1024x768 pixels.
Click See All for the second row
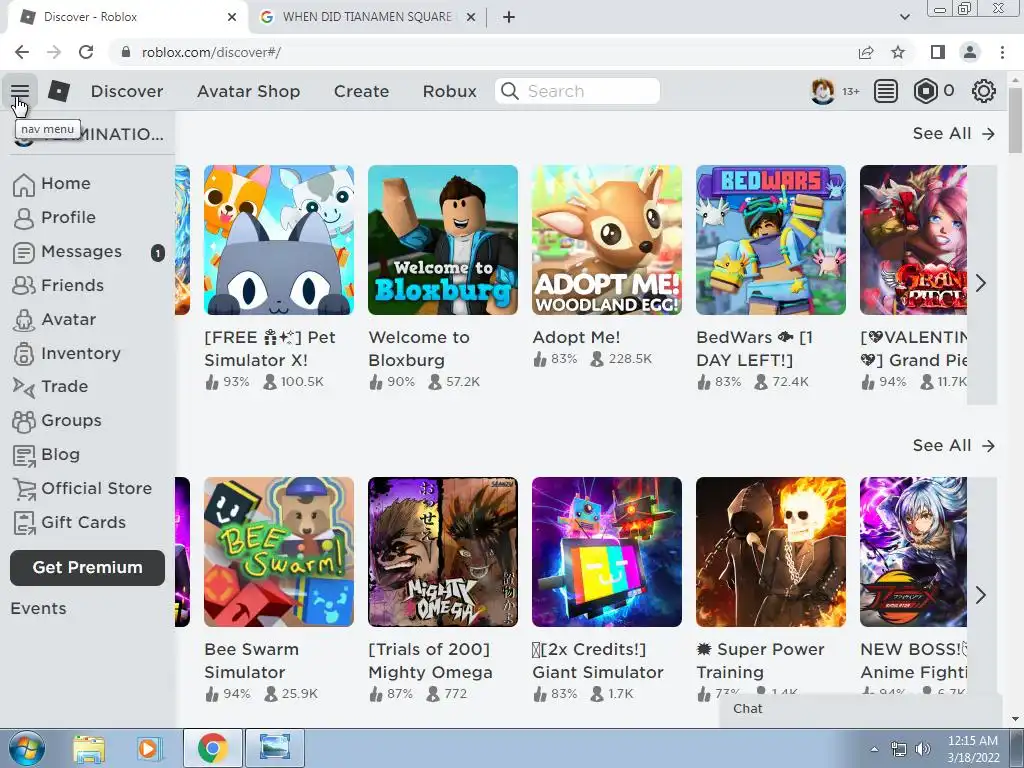click(x=953, y=445)
